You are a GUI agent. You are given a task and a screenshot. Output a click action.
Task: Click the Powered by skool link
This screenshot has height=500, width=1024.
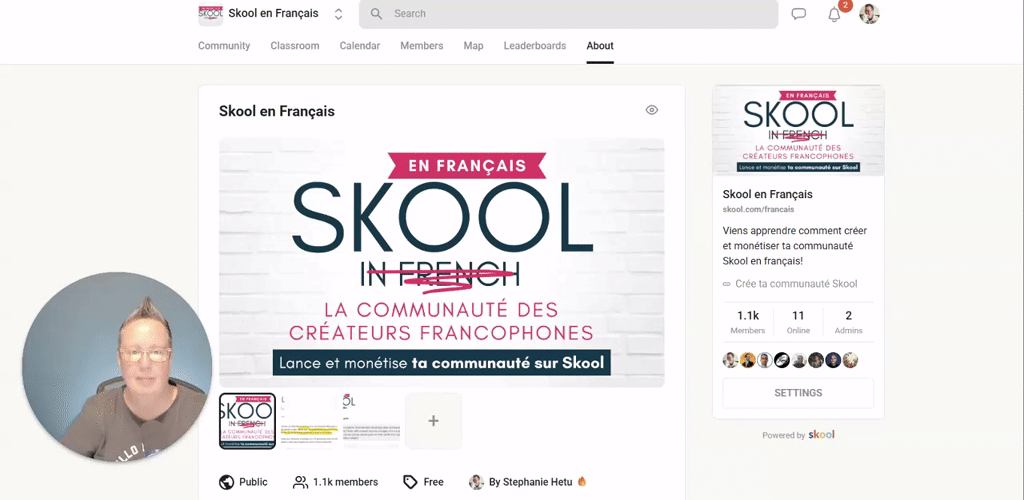point(798,435)
